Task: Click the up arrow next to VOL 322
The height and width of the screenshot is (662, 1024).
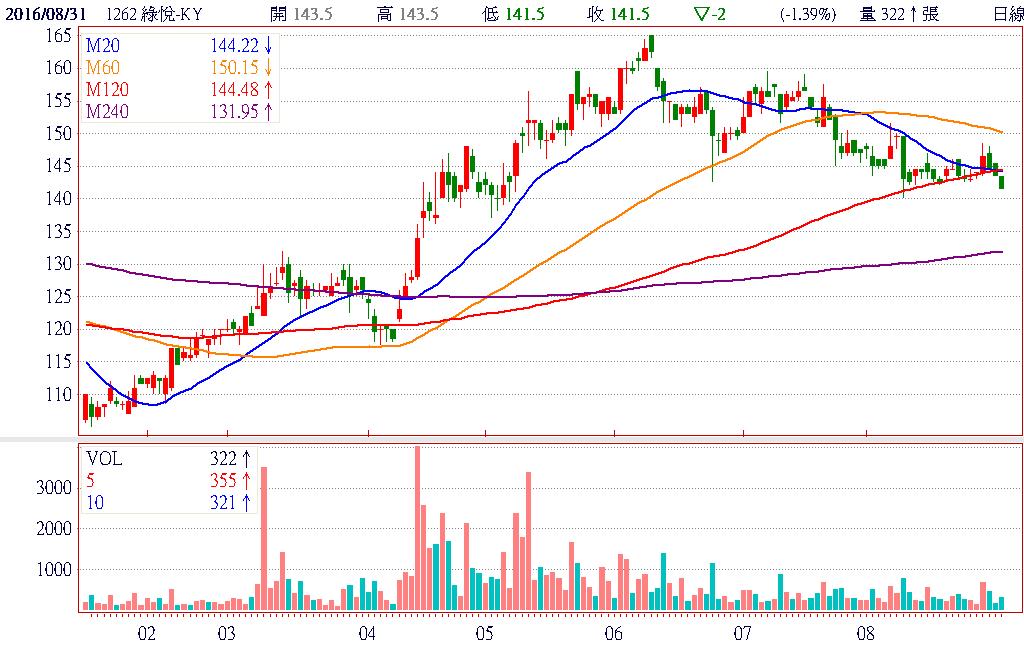Action: 246,459
